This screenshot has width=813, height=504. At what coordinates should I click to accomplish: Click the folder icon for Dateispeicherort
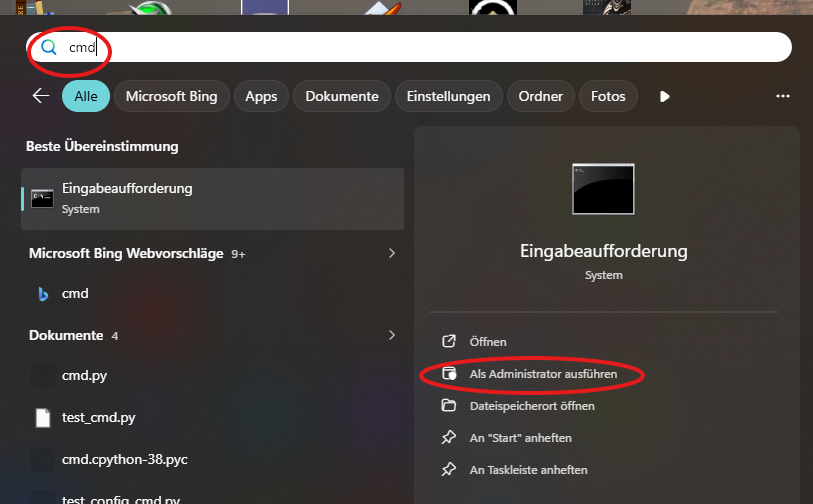(x=449, y=405)
